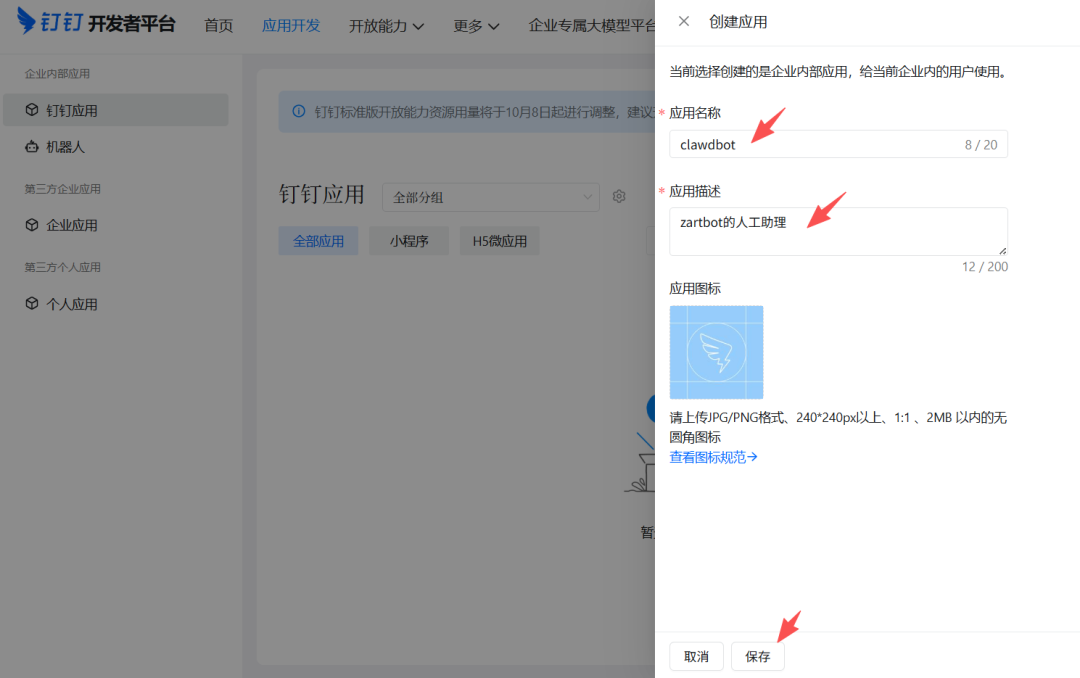Click the info icon in the notice banner
Screen dimensions: 1080x678
[x=297, y=113]
